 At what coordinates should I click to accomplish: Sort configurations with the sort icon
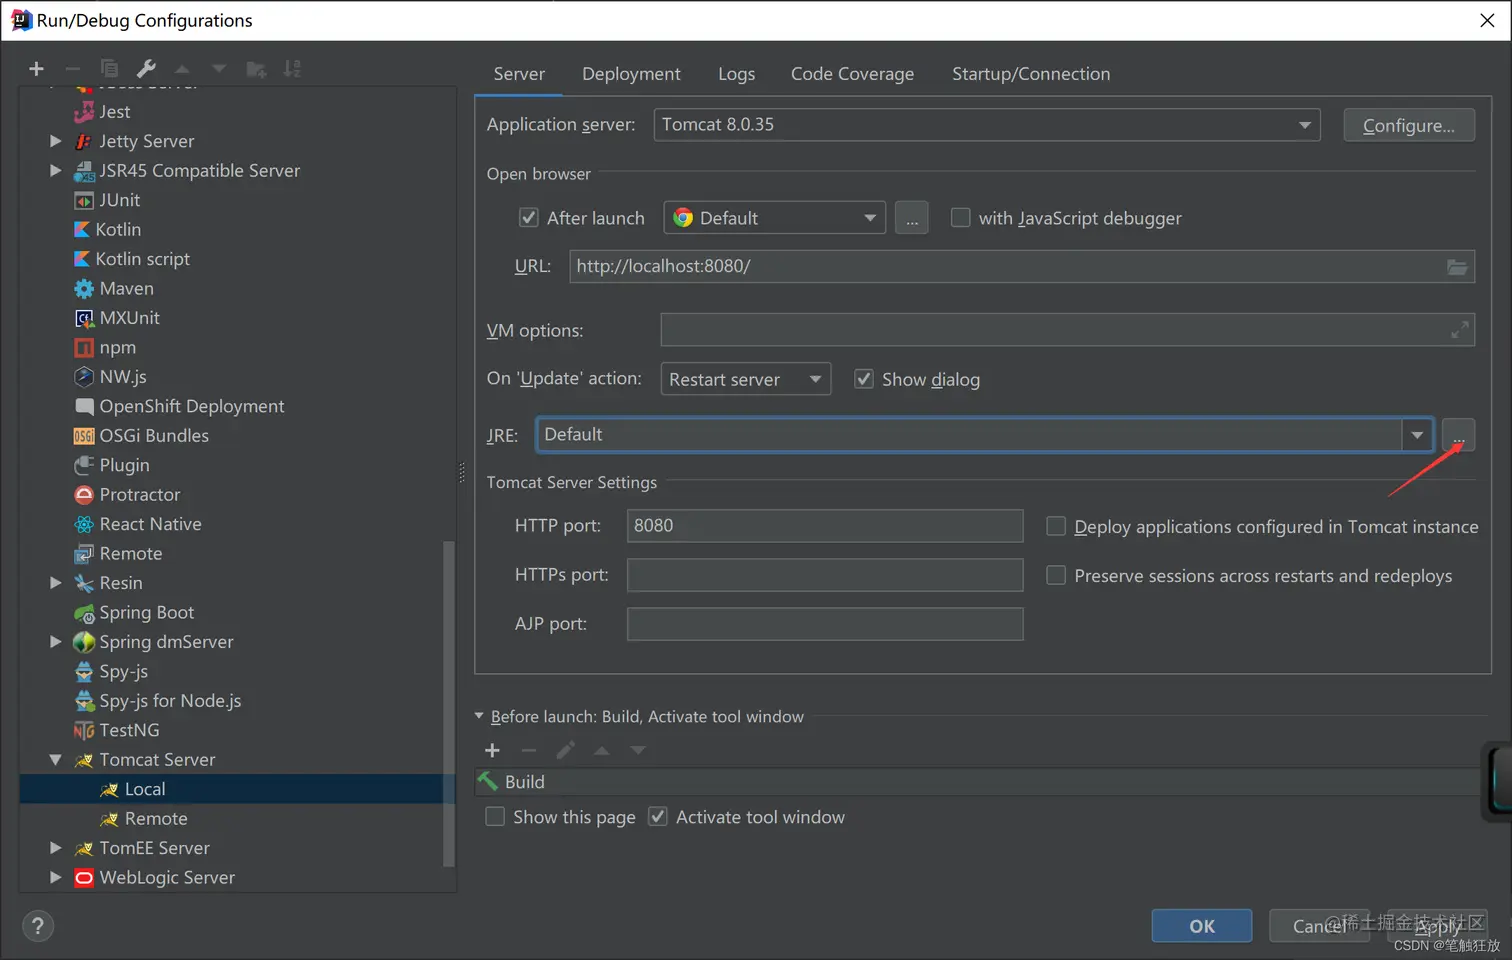(x=292, y=69)
